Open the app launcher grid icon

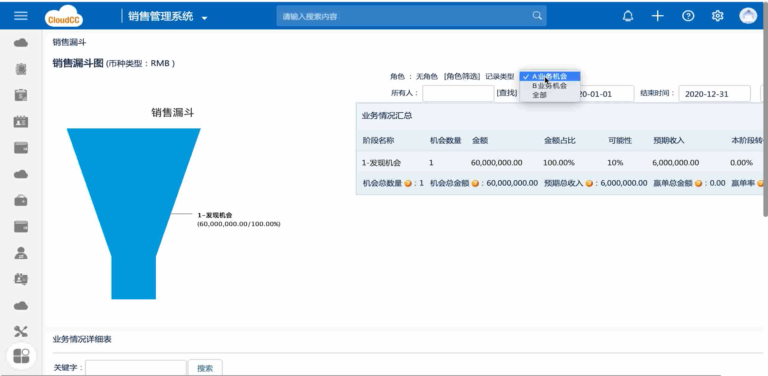click(21, 356)
